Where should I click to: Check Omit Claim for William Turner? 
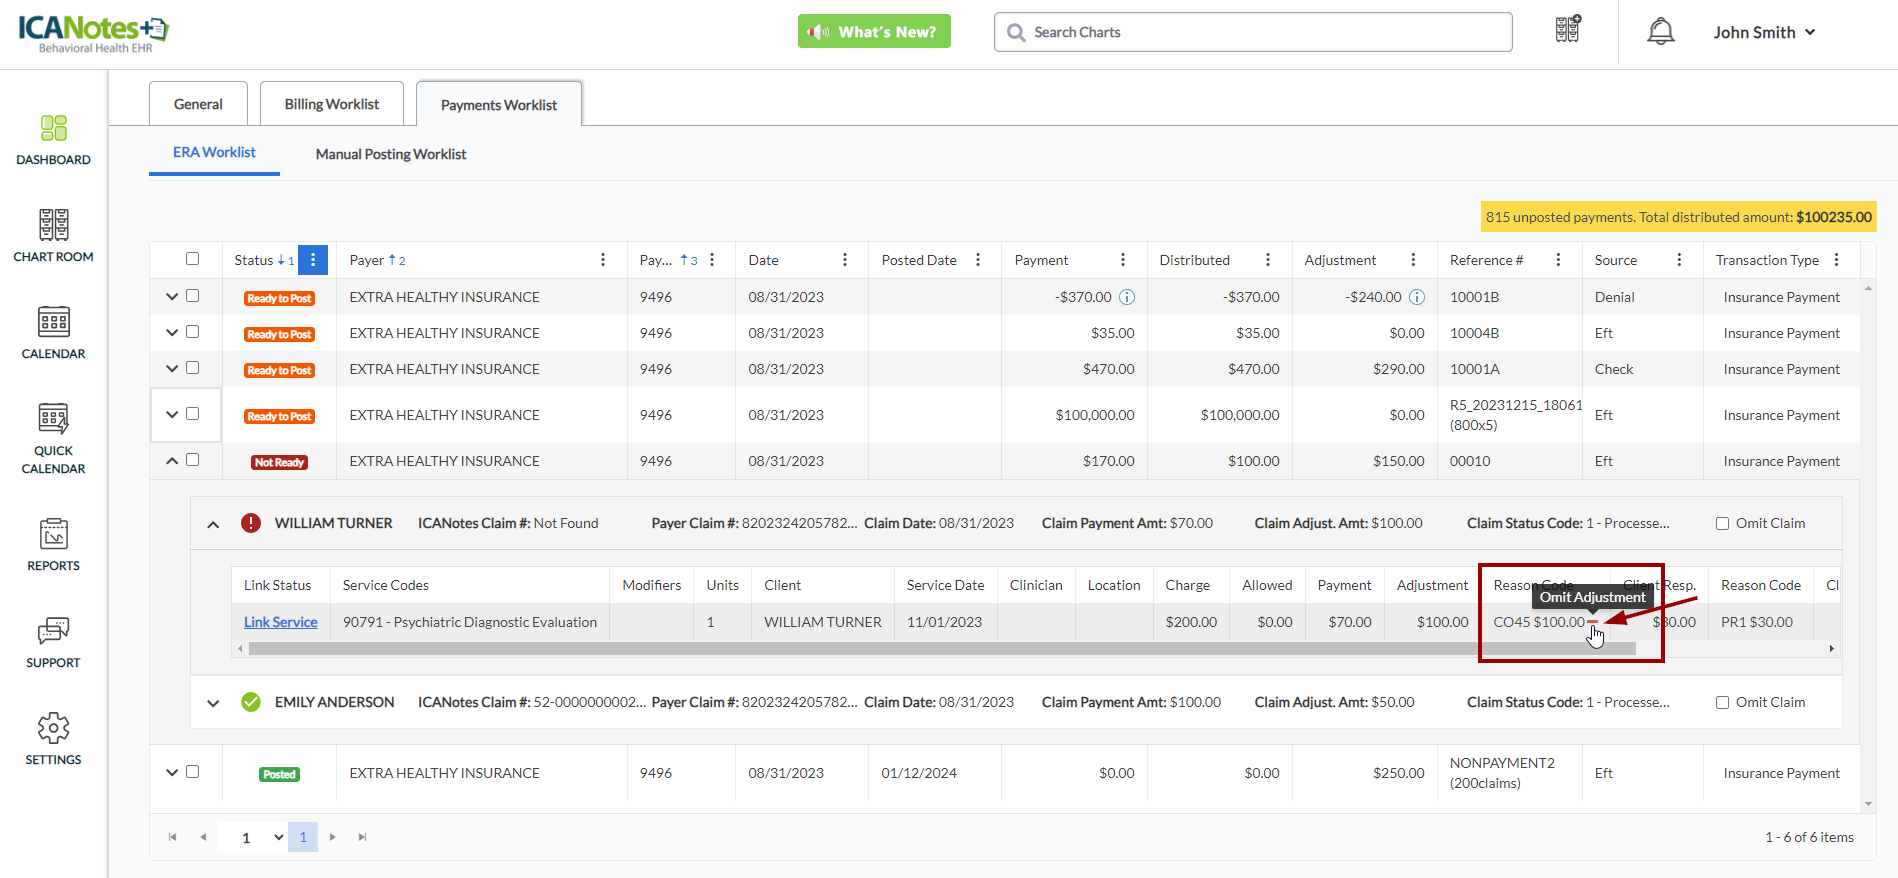pos(1722,523)
